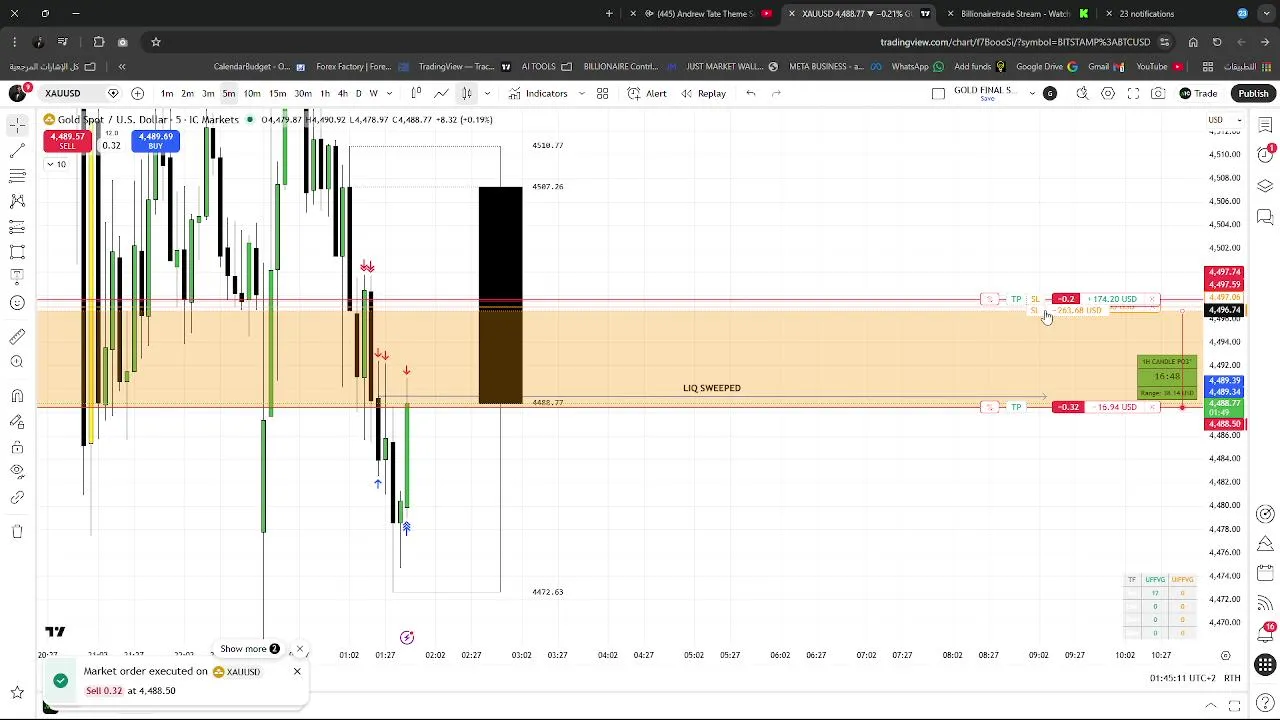Open the Indicators dialog

[537, 93]
